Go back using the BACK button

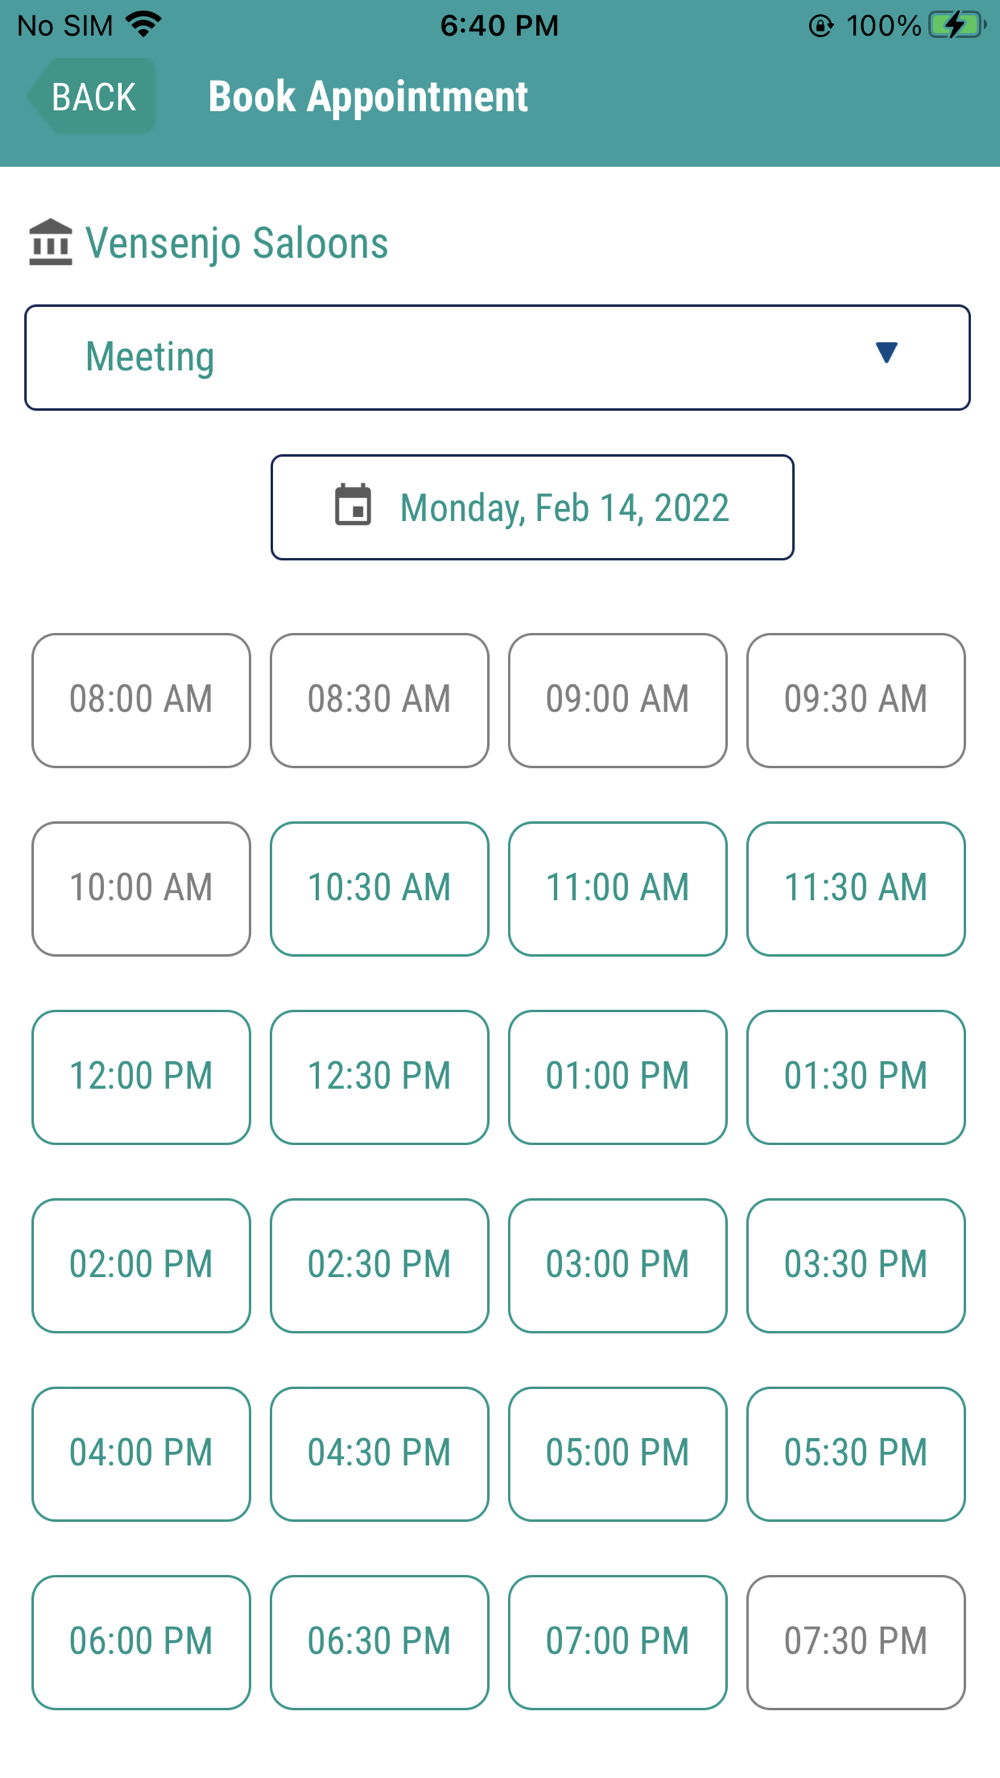coord(92,97)
